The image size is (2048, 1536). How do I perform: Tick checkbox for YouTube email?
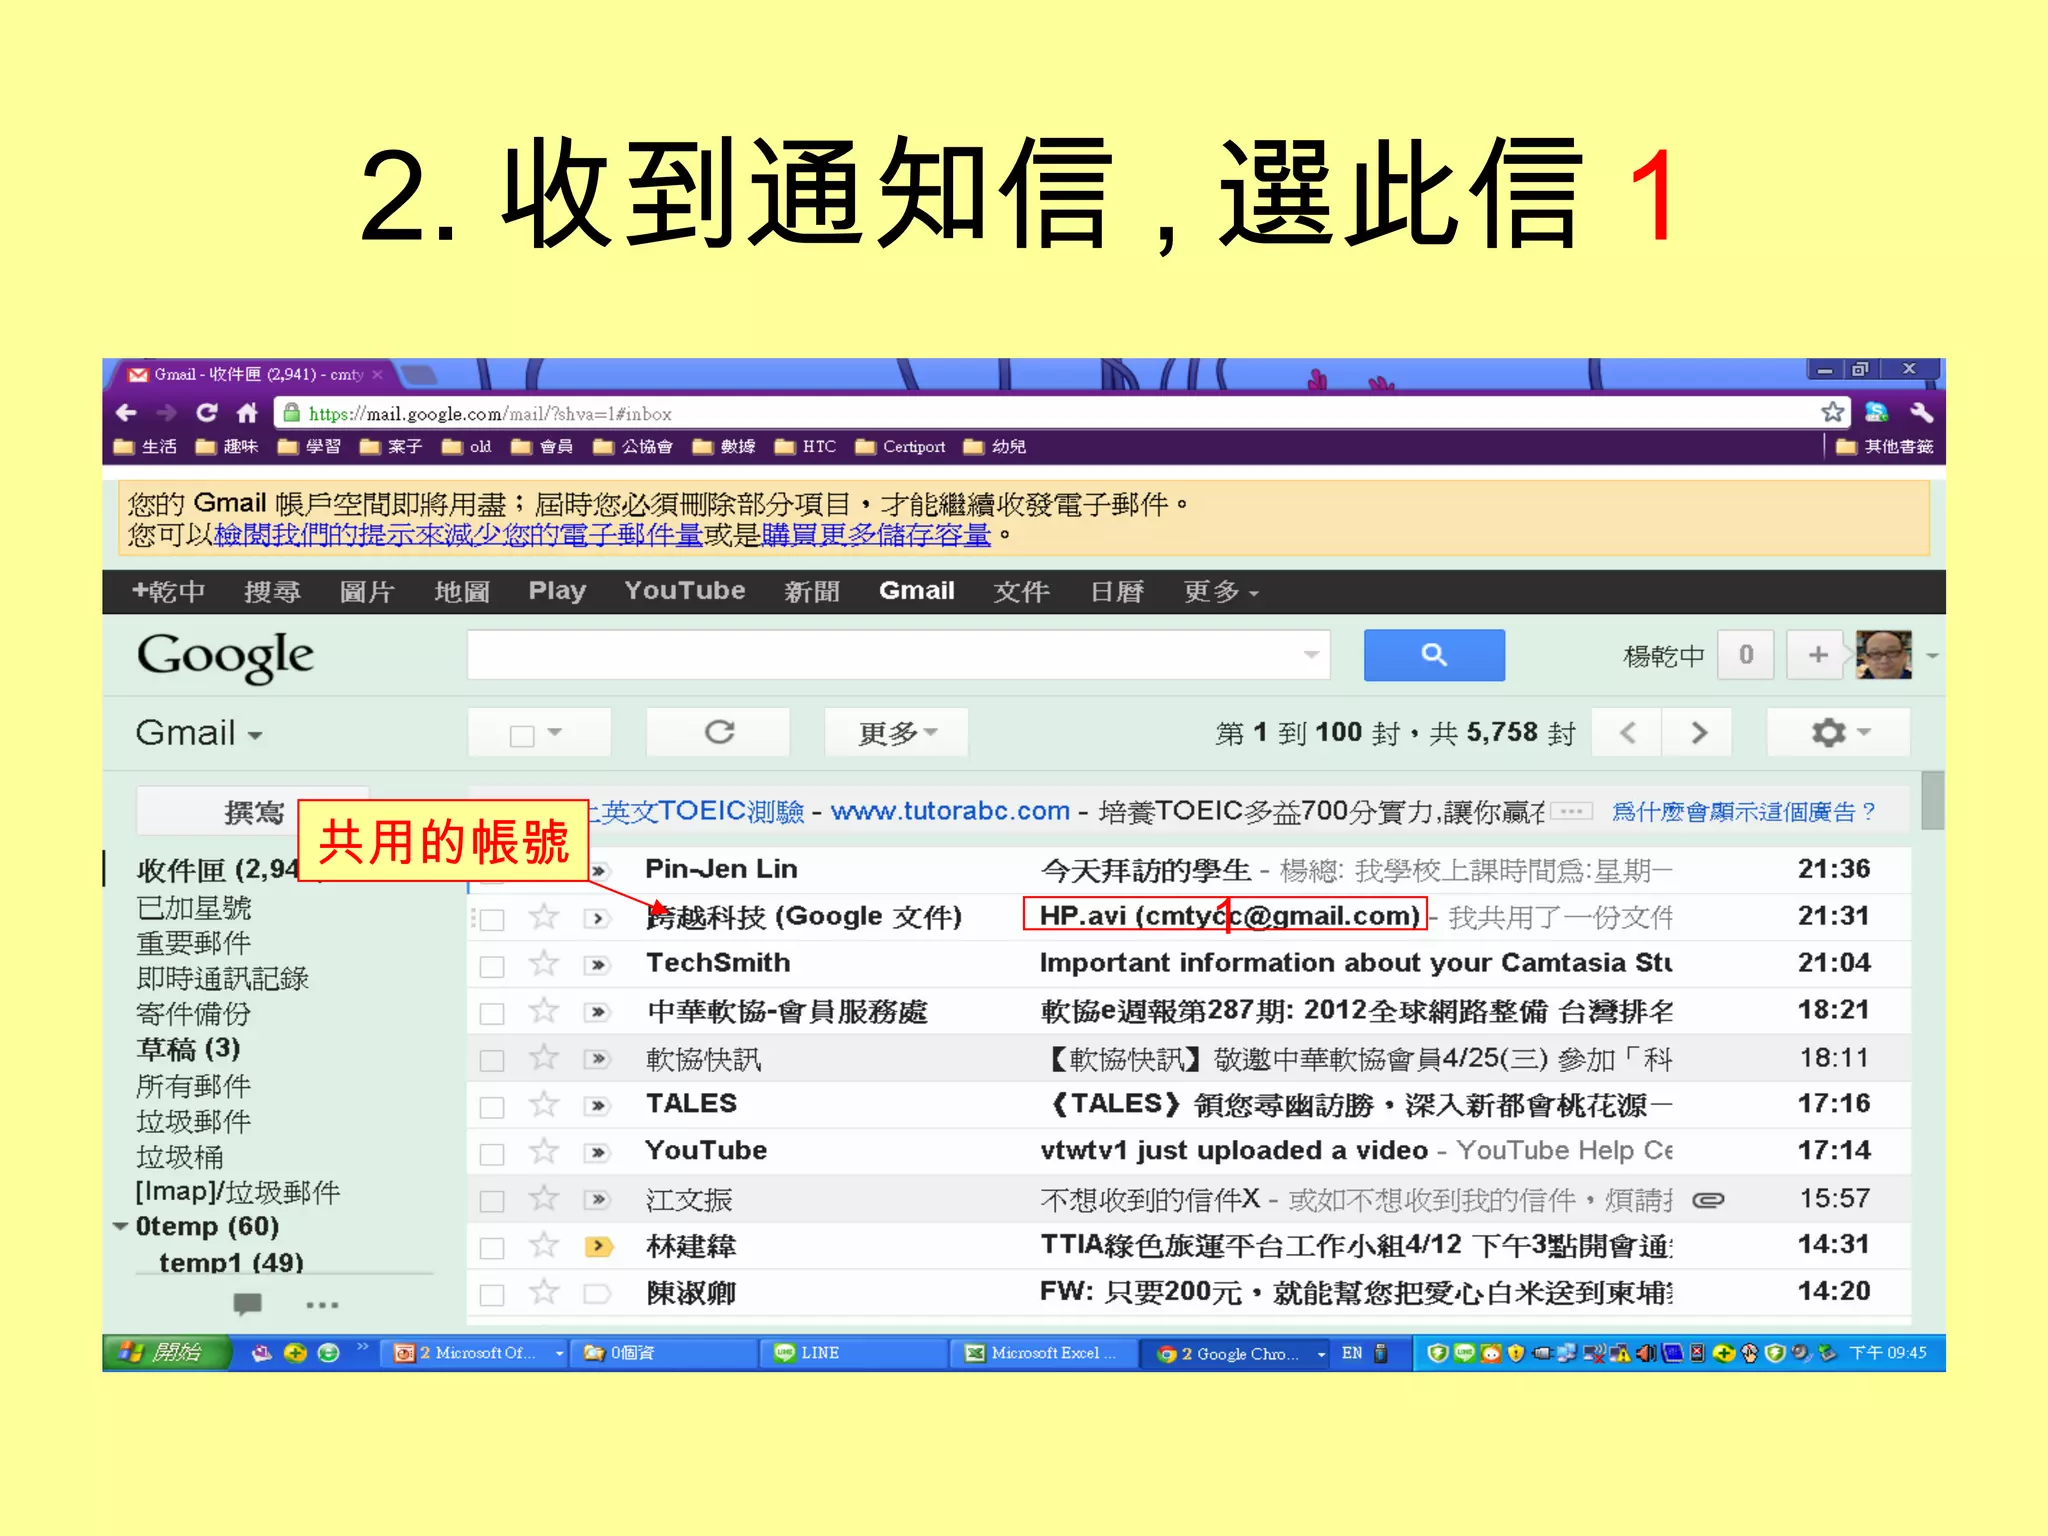491,1154
